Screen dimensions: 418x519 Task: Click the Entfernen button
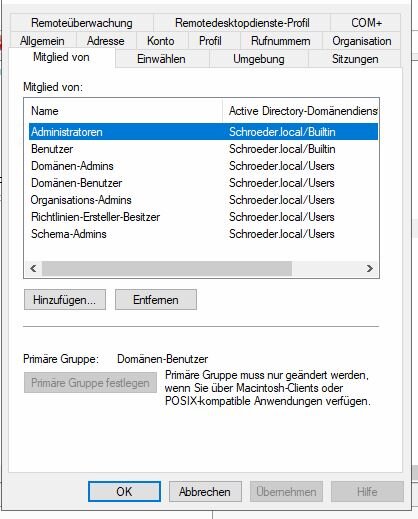point(156,300)
